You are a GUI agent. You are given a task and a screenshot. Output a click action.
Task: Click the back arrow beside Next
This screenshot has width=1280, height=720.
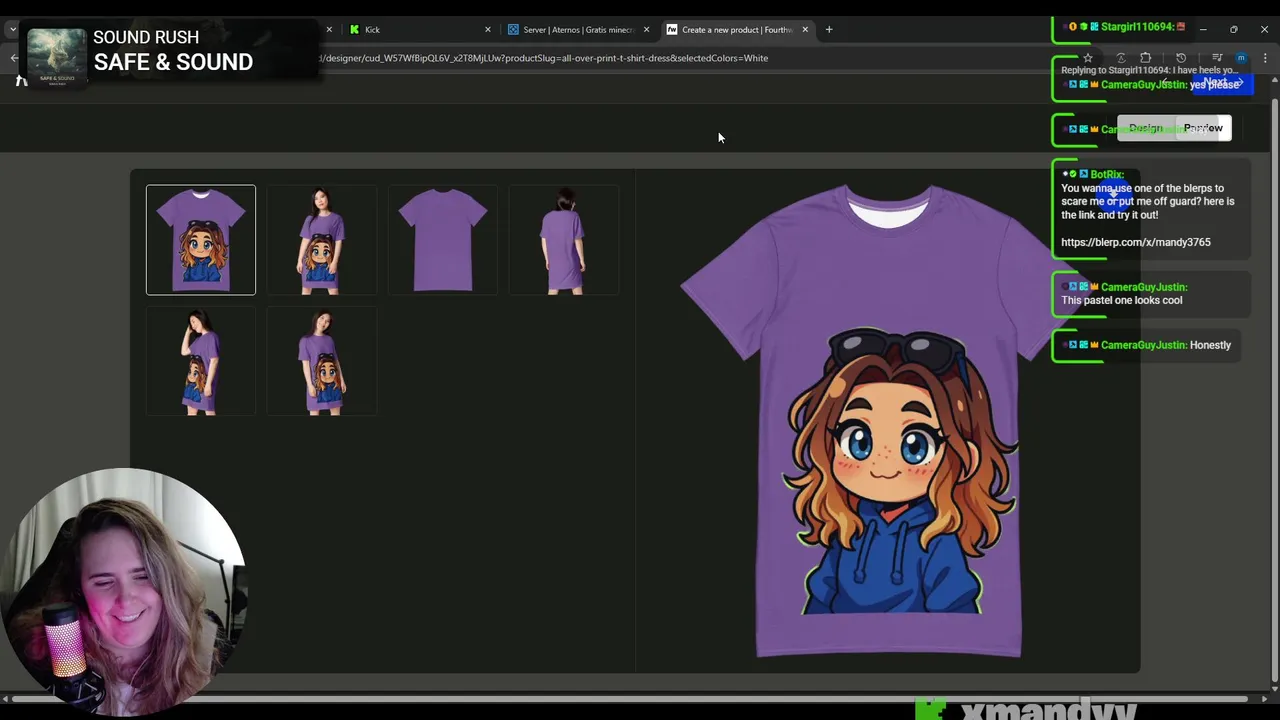point(1166,83)
